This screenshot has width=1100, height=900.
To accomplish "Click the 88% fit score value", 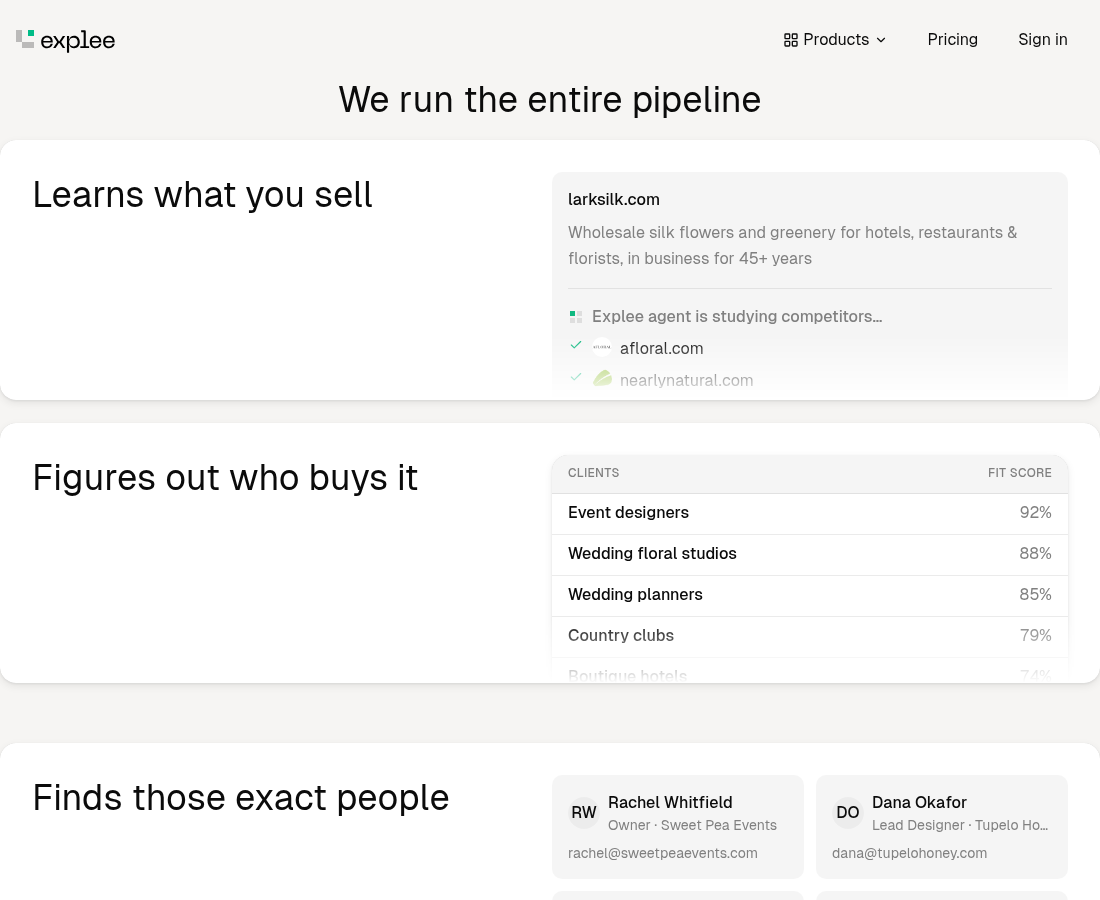I will (x=1035, y=553).
